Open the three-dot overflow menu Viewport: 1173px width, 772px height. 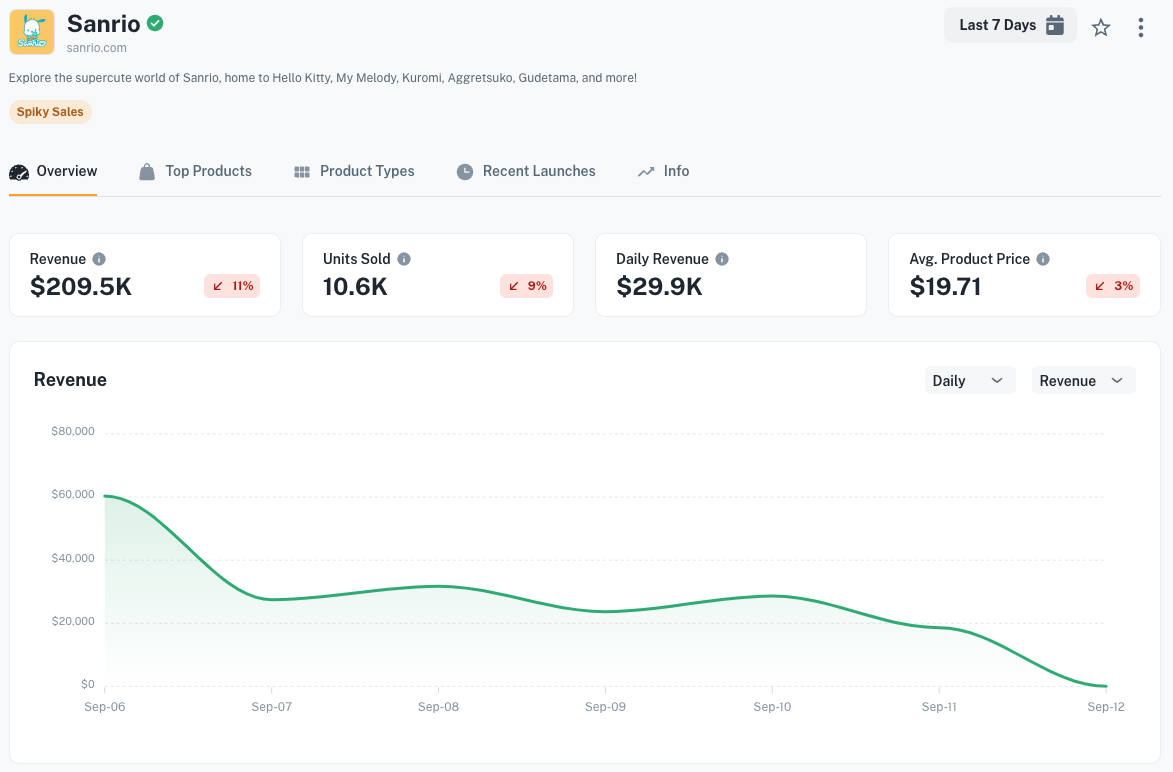1141,27
